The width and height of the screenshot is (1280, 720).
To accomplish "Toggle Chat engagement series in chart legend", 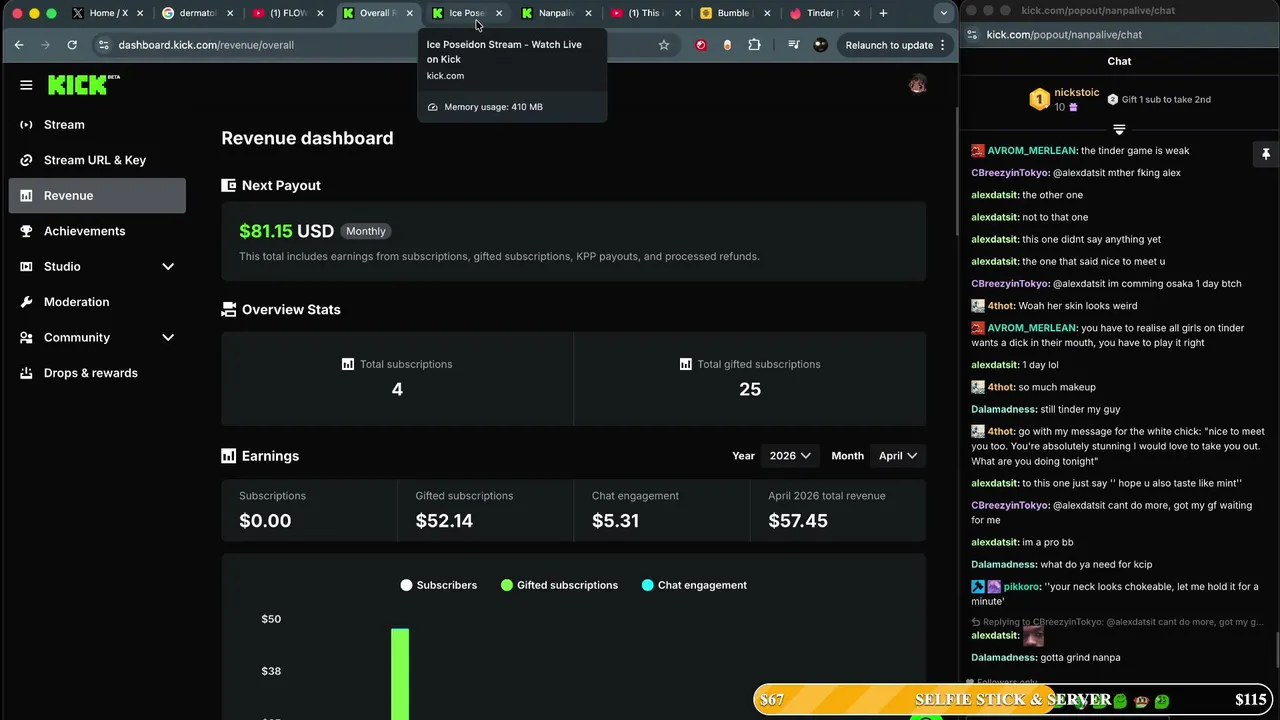I will tap(694, 585).
